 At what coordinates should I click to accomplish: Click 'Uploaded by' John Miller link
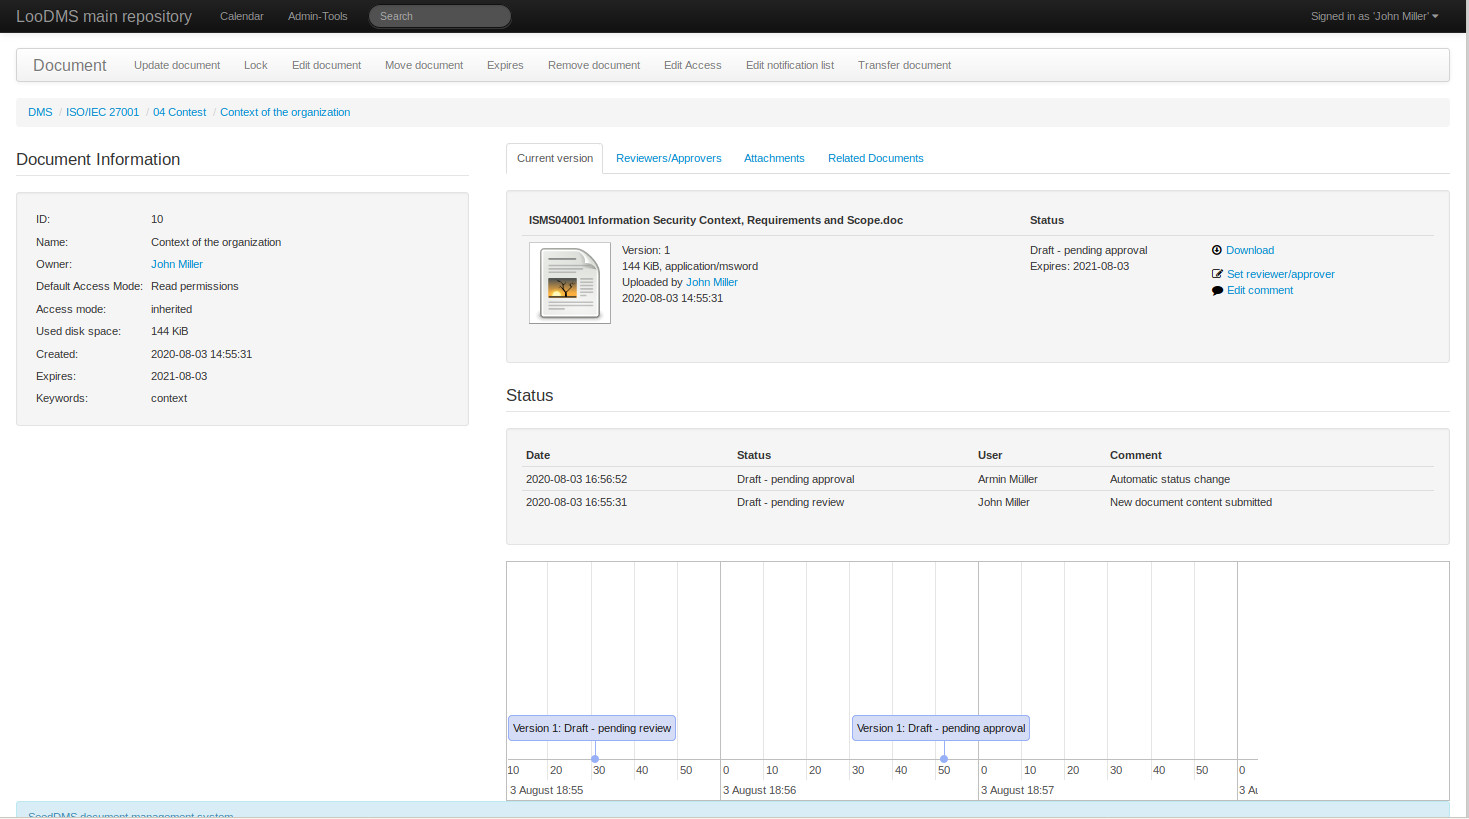pos(712,282)
